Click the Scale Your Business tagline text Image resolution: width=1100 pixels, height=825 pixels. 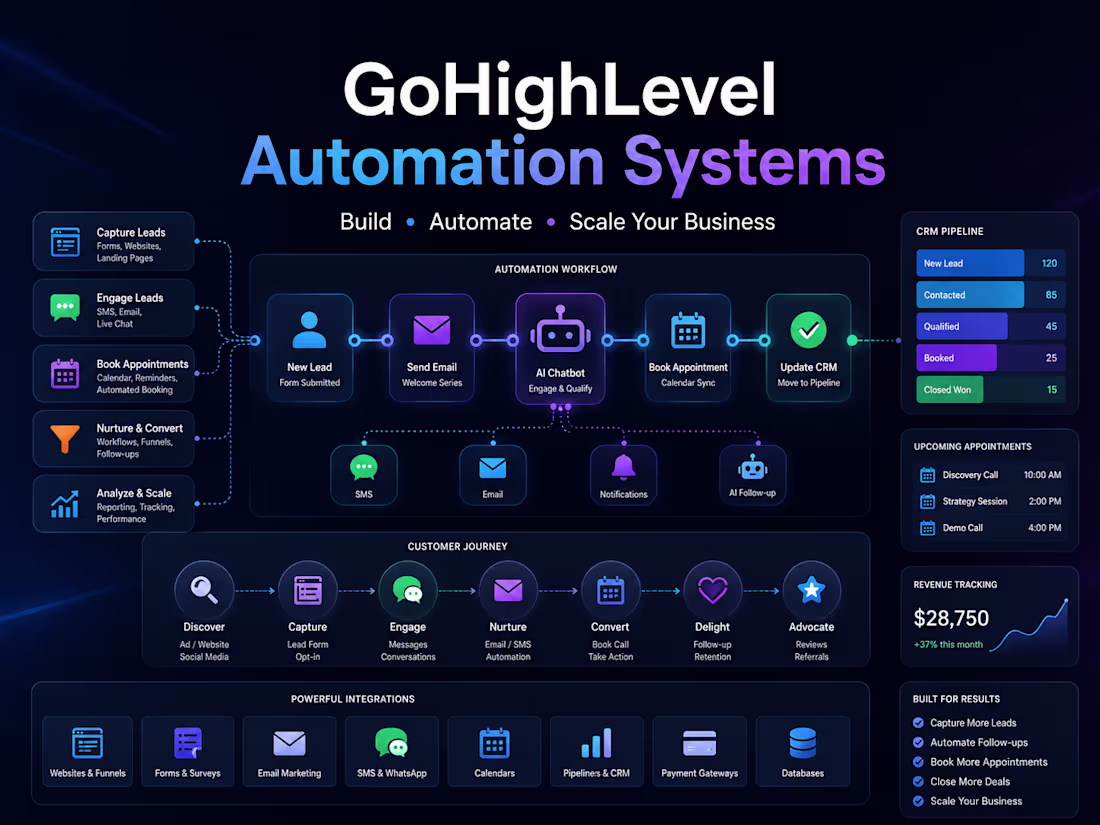(x=672, y=222)
